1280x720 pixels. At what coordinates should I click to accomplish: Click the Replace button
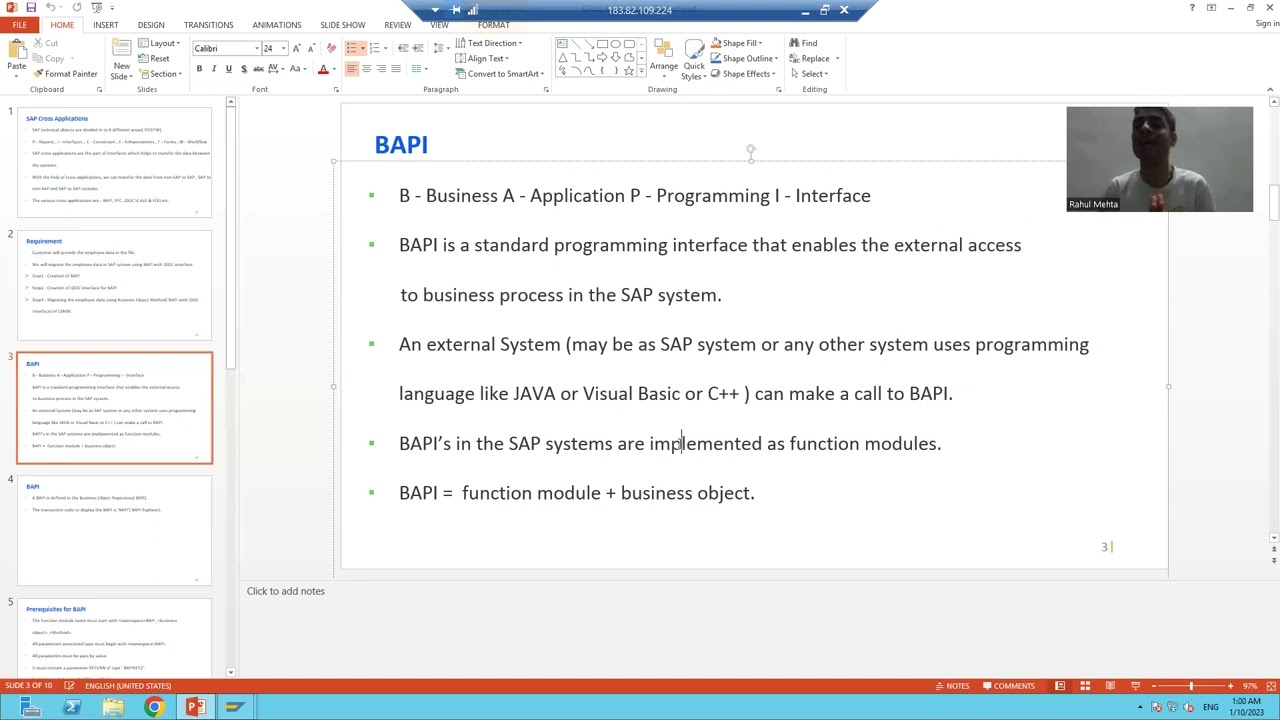[812, 58]
